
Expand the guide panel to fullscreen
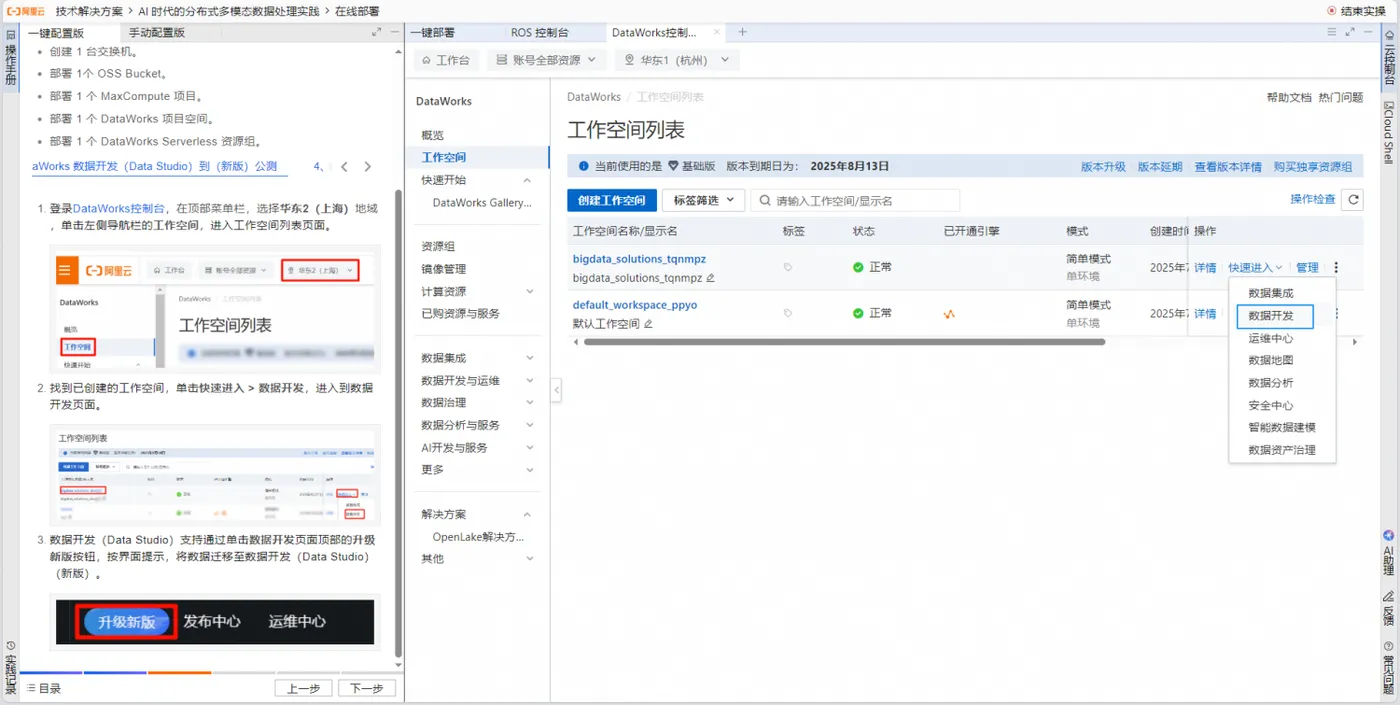tap(377, 32)
